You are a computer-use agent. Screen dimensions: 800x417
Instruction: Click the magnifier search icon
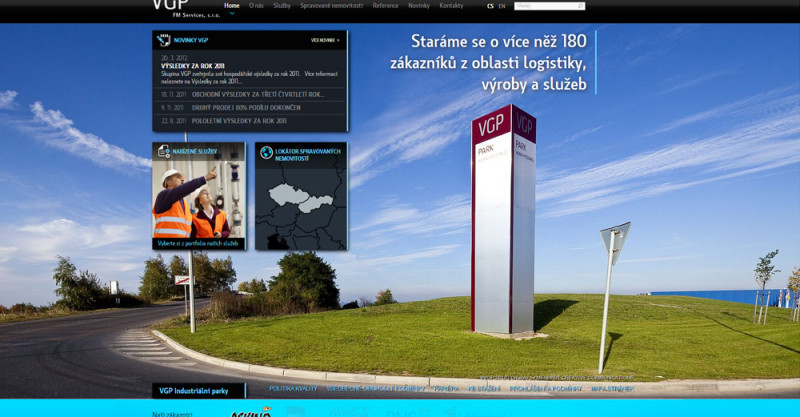pyautogui.click(x=581, y=6)
